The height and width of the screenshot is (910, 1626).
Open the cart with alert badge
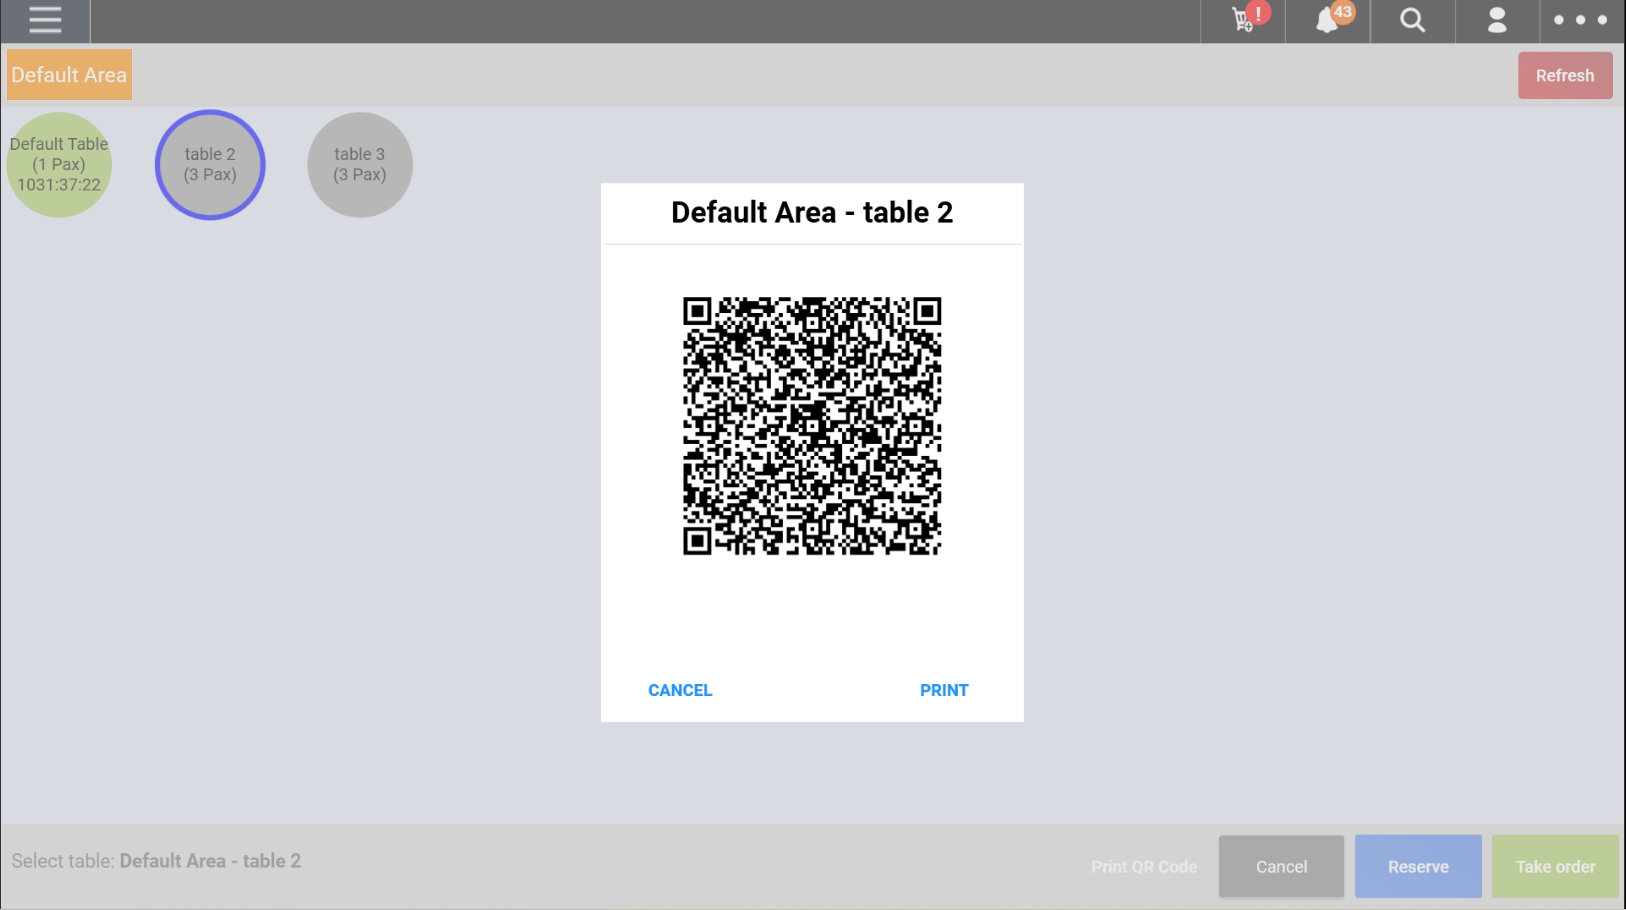(1244, 21)
